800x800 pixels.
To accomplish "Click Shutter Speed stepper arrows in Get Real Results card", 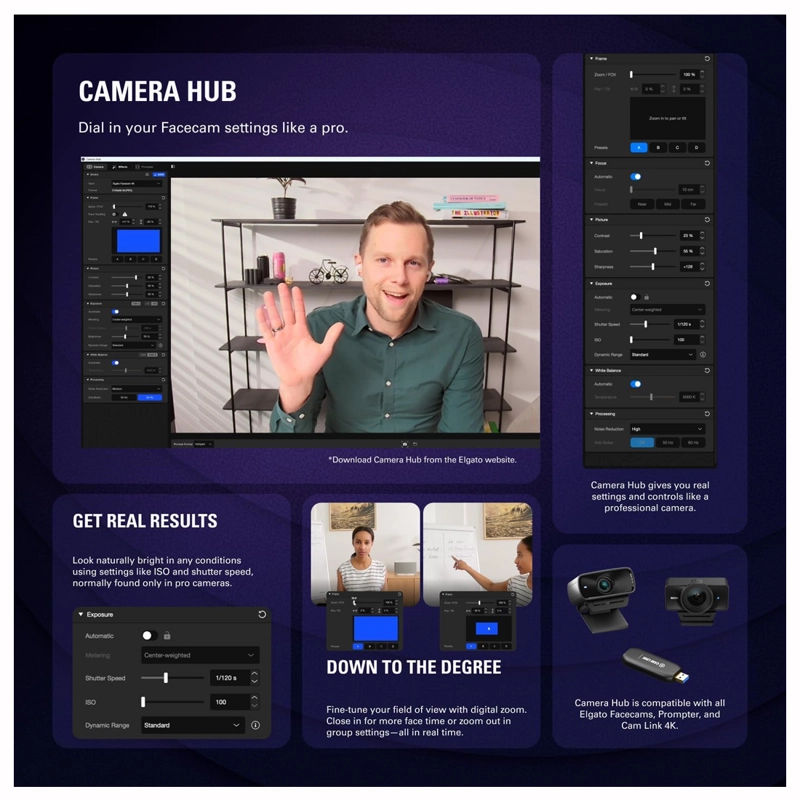I will coord(255,678).
